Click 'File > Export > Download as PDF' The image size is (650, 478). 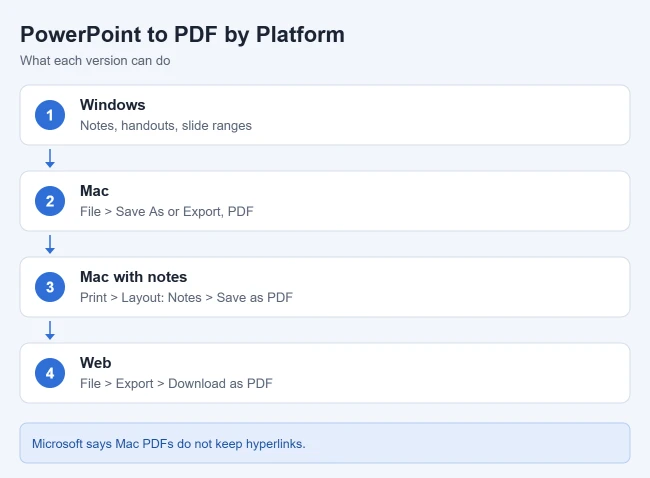click(x=176, y=383)
